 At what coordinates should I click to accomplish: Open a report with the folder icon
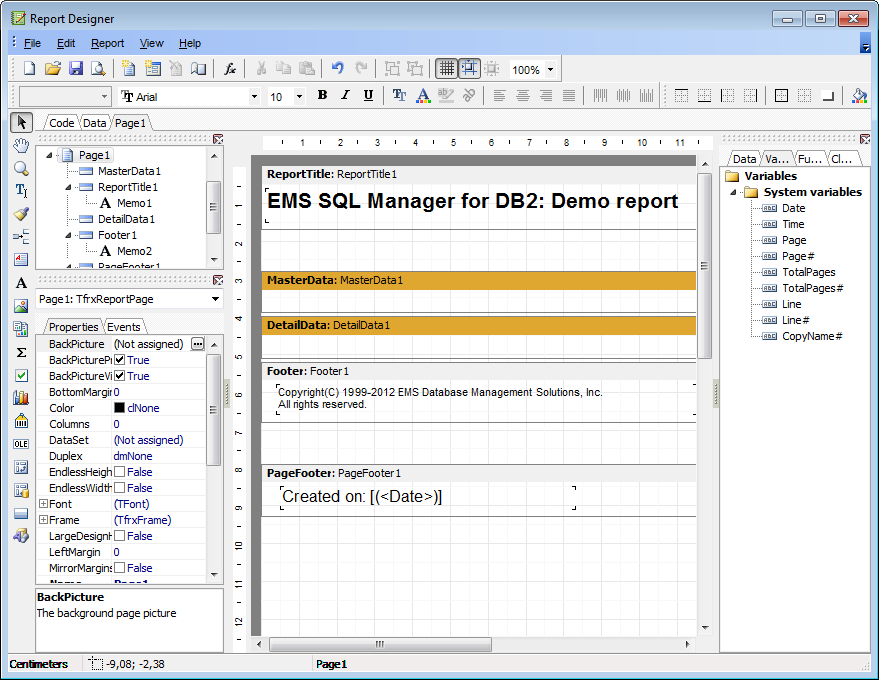tap(53, 69)
